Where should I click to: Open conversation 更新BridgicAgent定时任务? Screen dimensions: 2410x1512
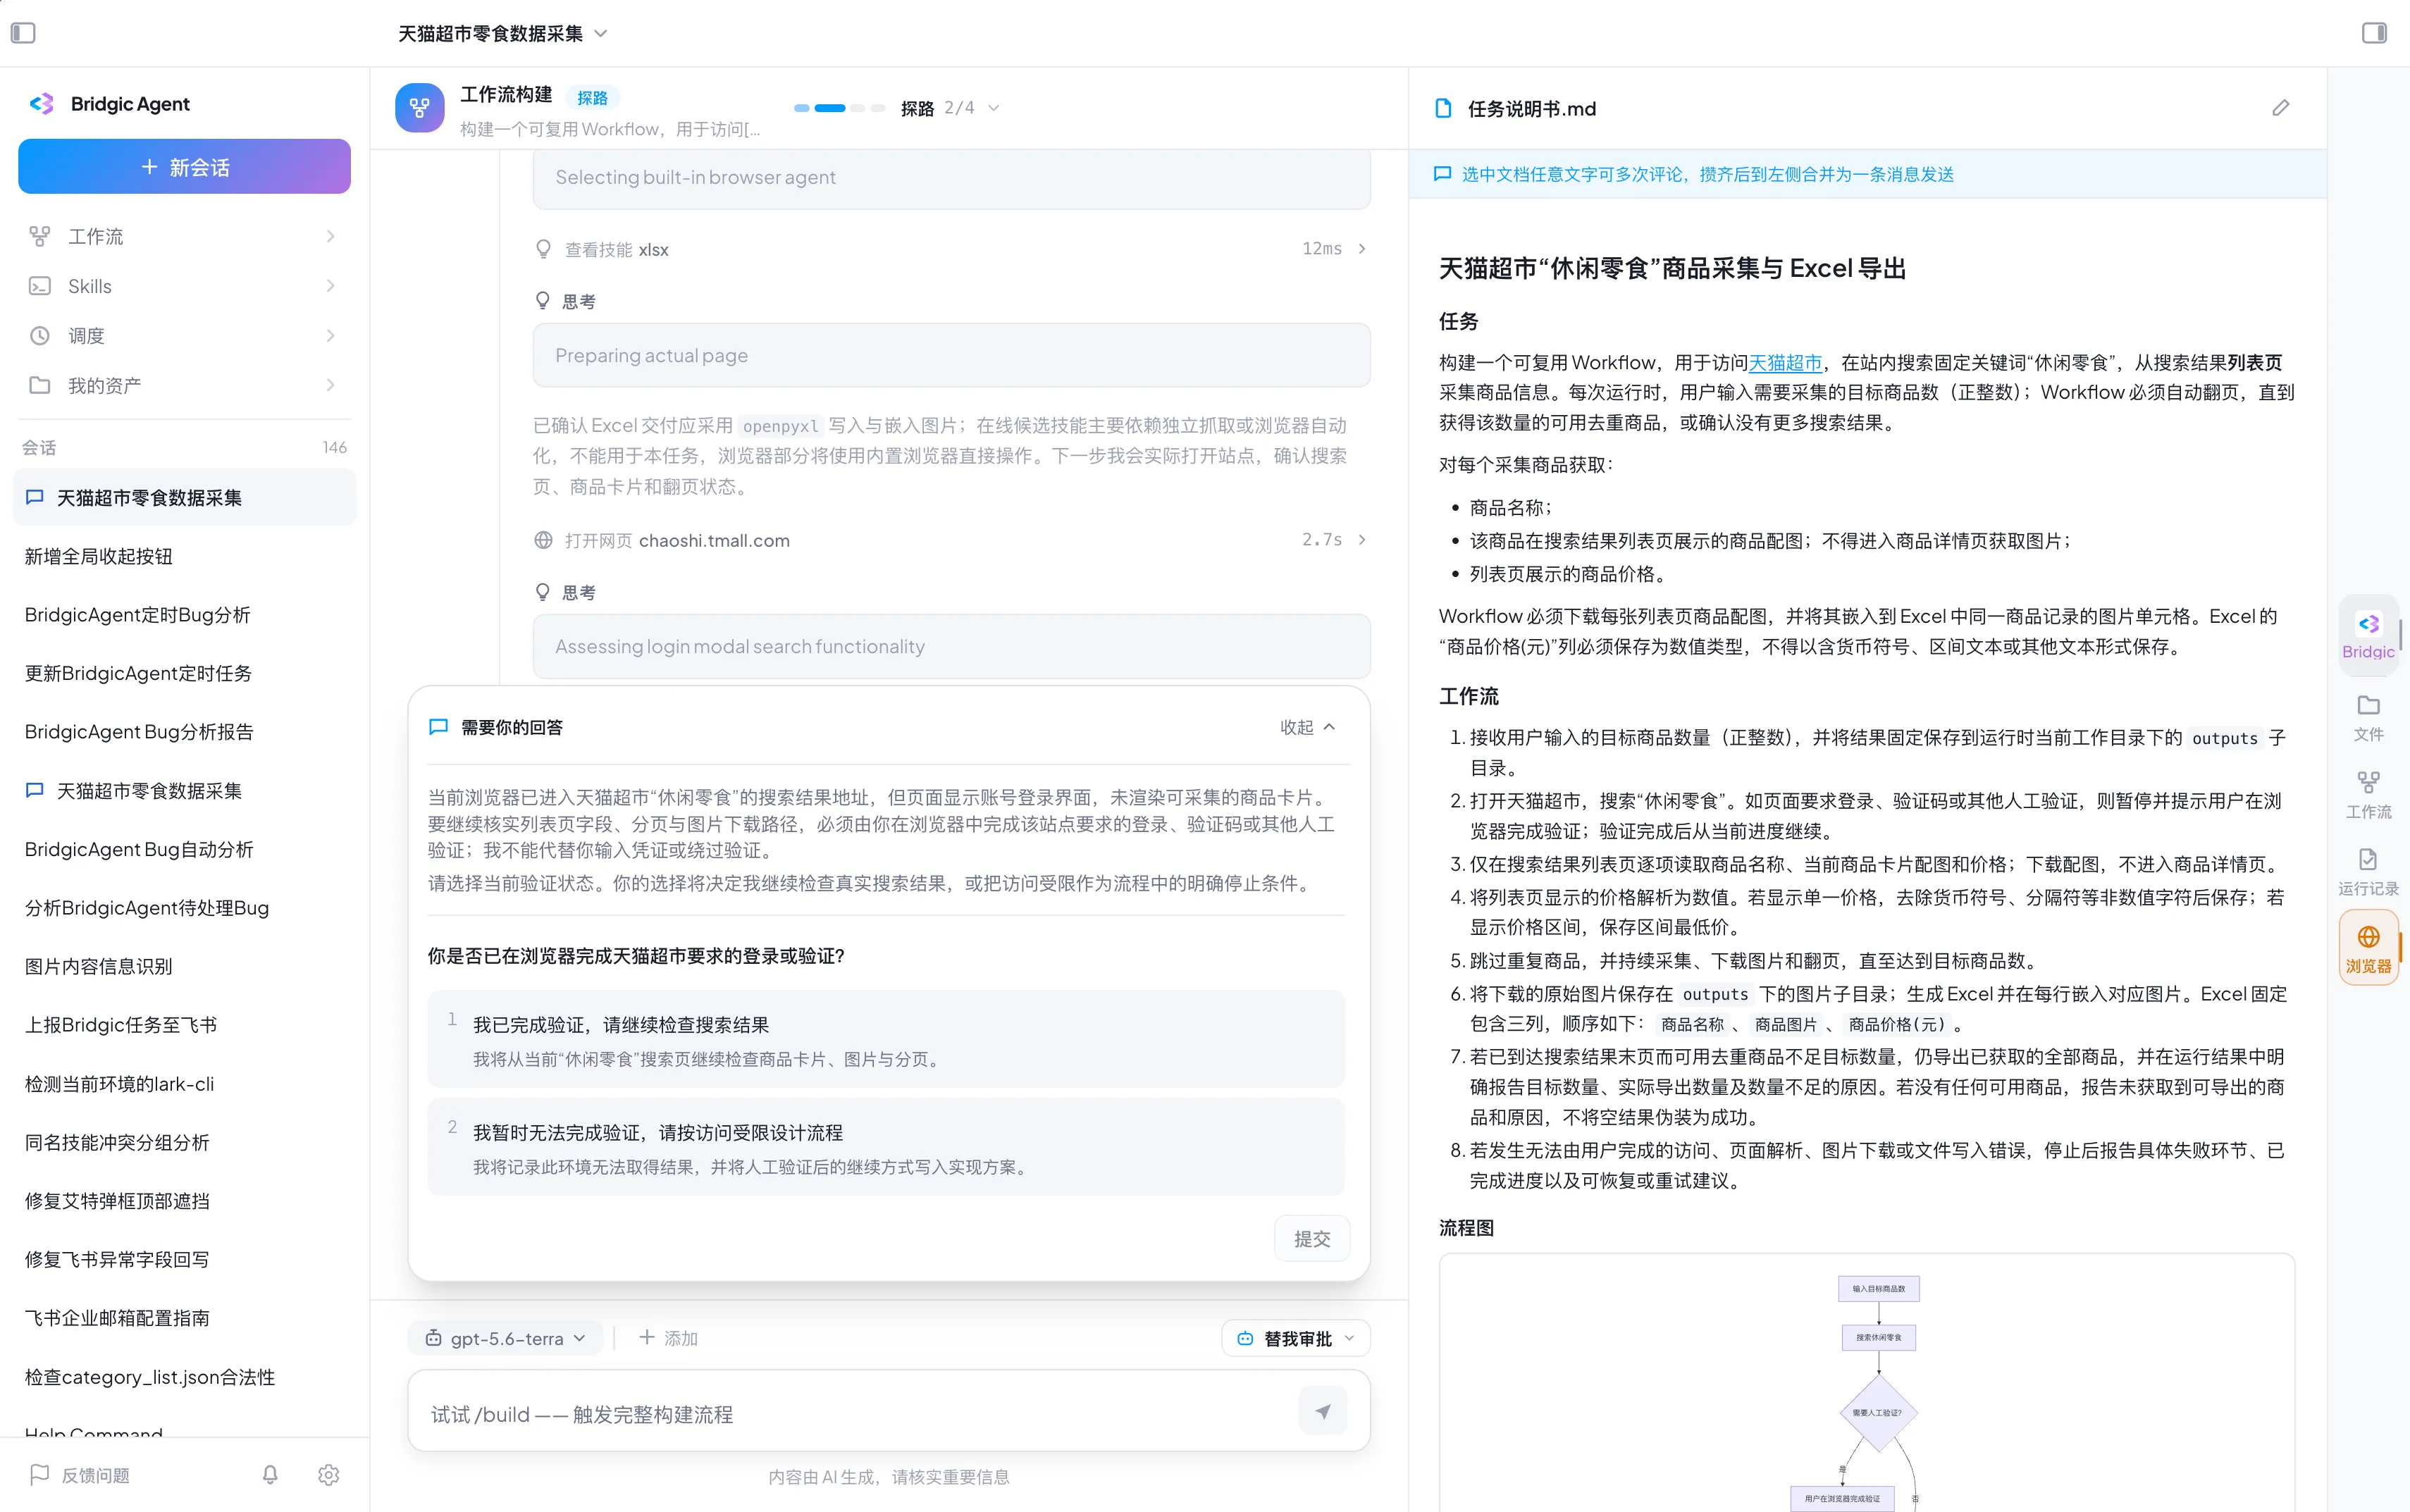tap(184, 673)
